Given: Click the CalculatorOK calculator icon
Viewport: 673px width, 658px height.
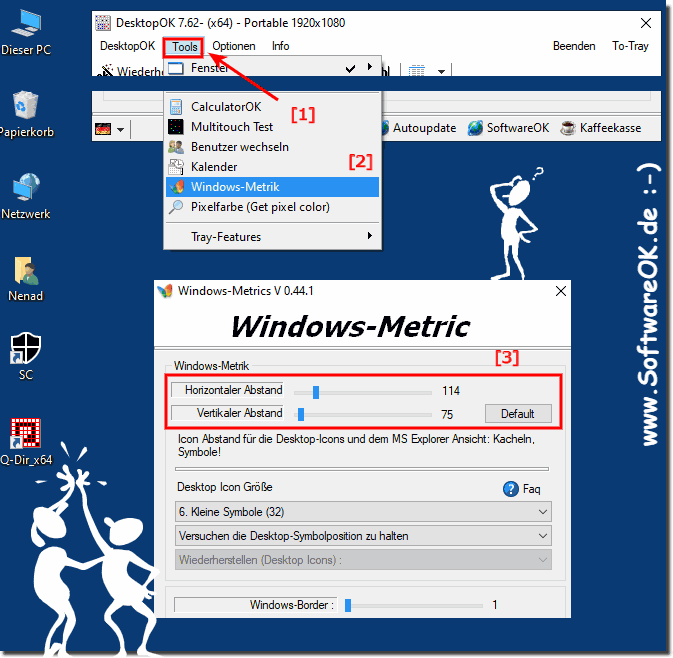Looking at the screenshot, I should (176, 107).
